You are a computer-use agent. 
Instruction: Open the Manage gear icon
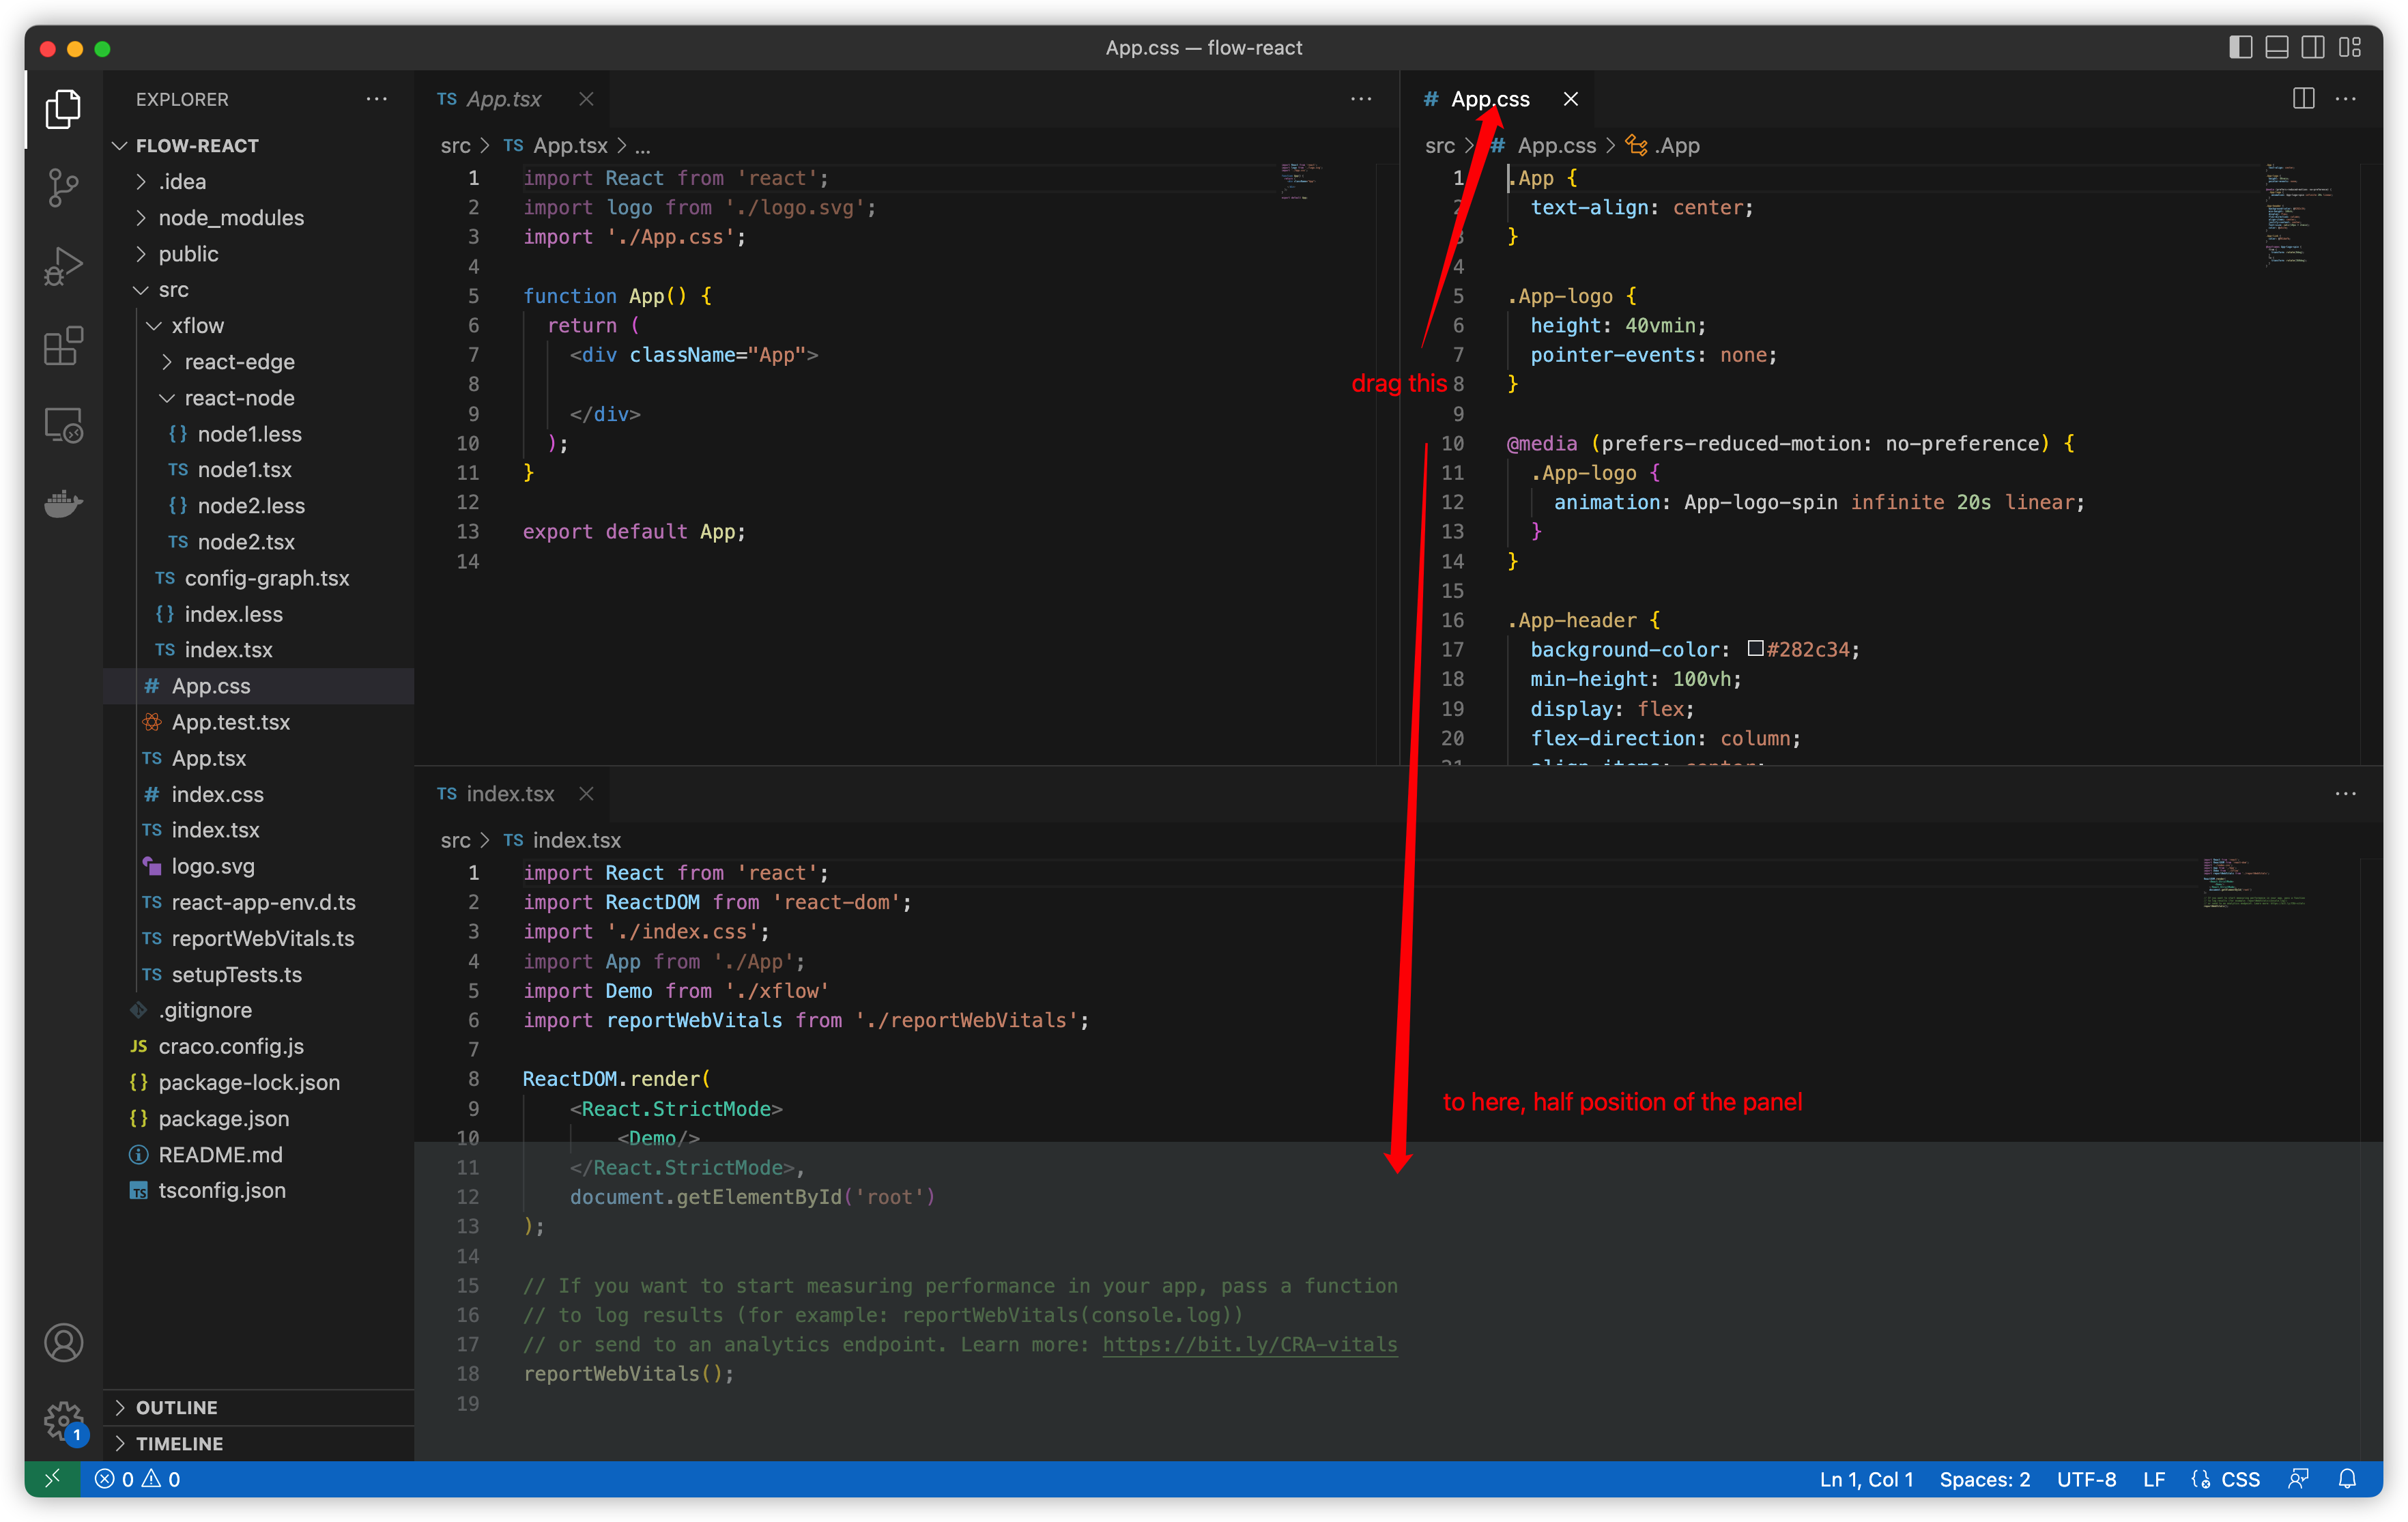point(63,1420)
